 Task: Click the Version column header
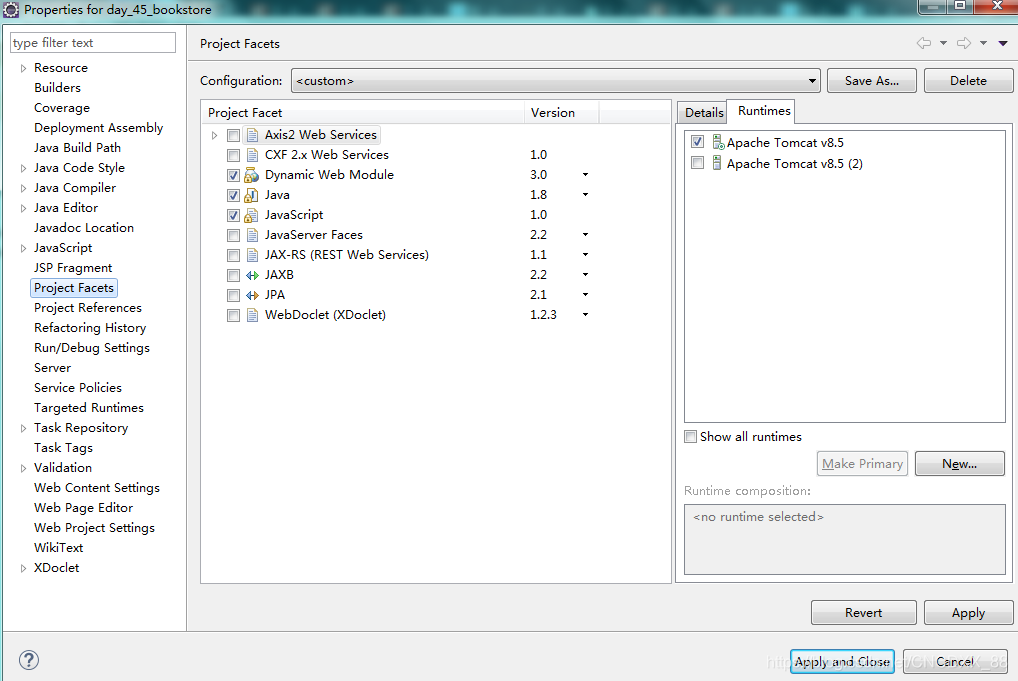pyautogui.click(x=561, y=112)
